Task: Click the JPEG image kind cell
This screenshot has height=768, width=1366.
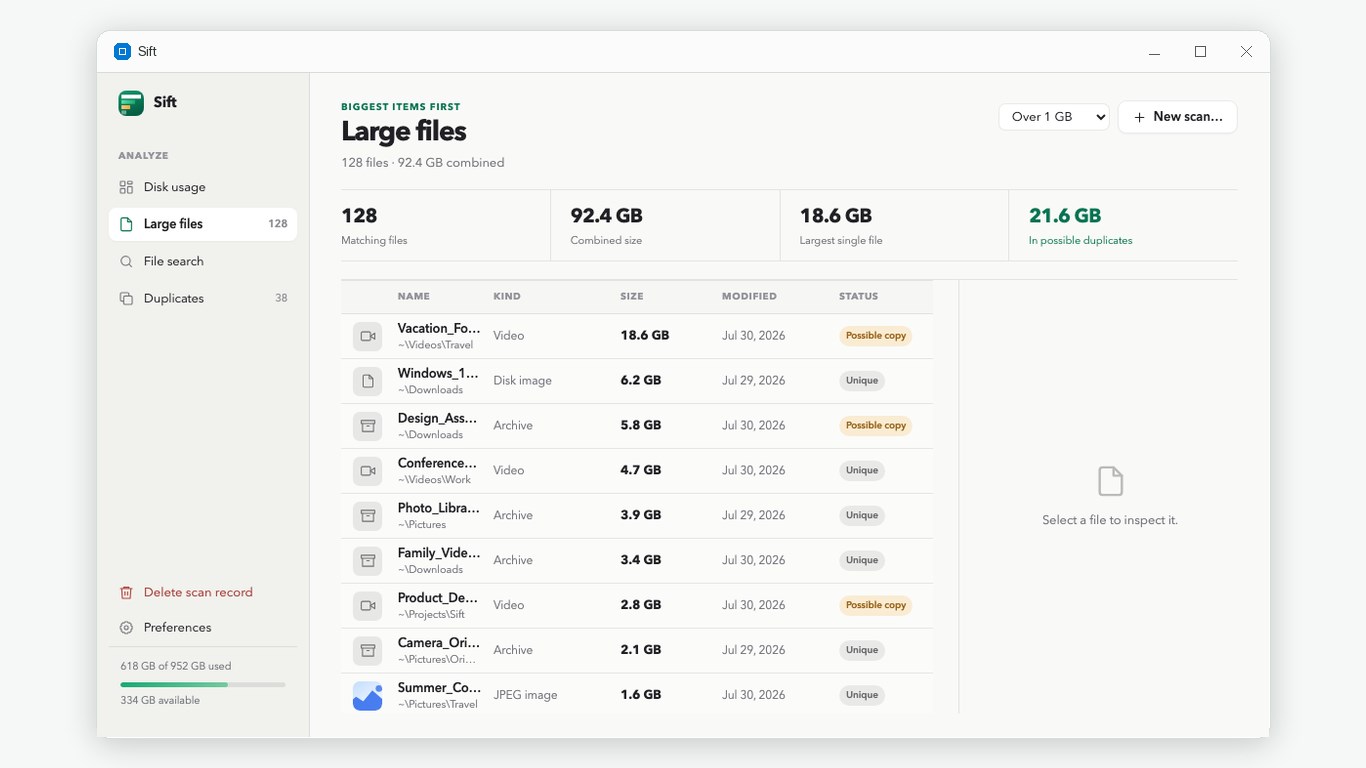Action: [x=525, y=696]
